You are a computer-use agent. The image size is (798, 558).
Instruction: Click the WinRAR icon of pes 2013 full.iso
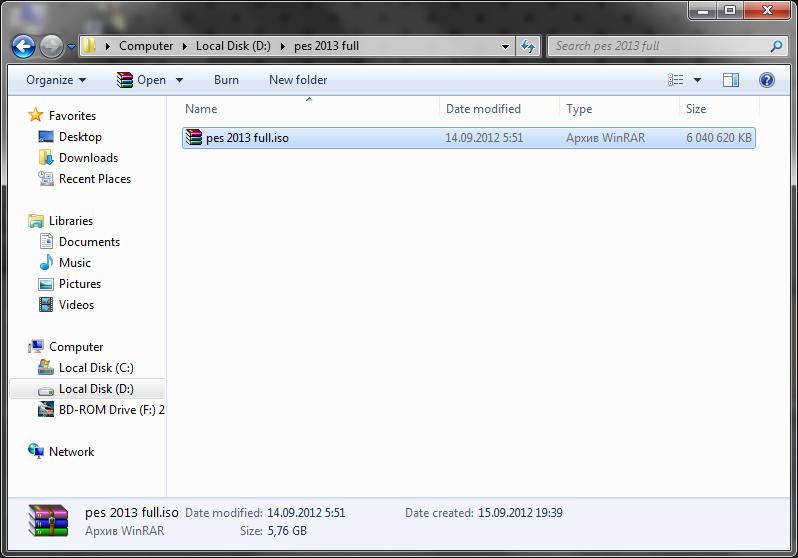tap(193, 137)
